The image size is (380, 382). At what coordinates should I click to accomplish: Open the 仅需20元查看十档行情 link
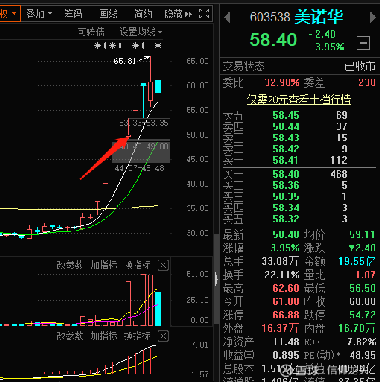[x=299, y=99]
